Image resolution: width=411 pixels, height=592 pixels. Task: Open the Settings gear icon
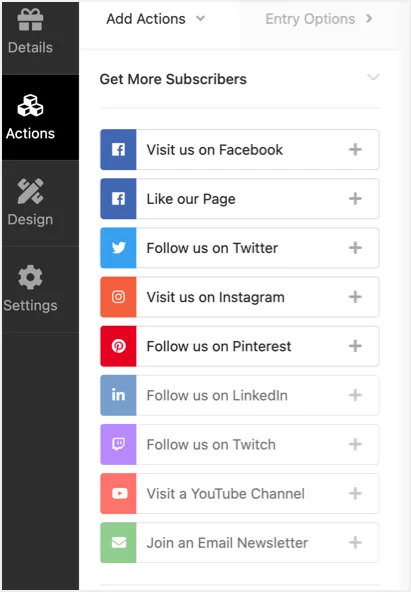click(30, 278)
